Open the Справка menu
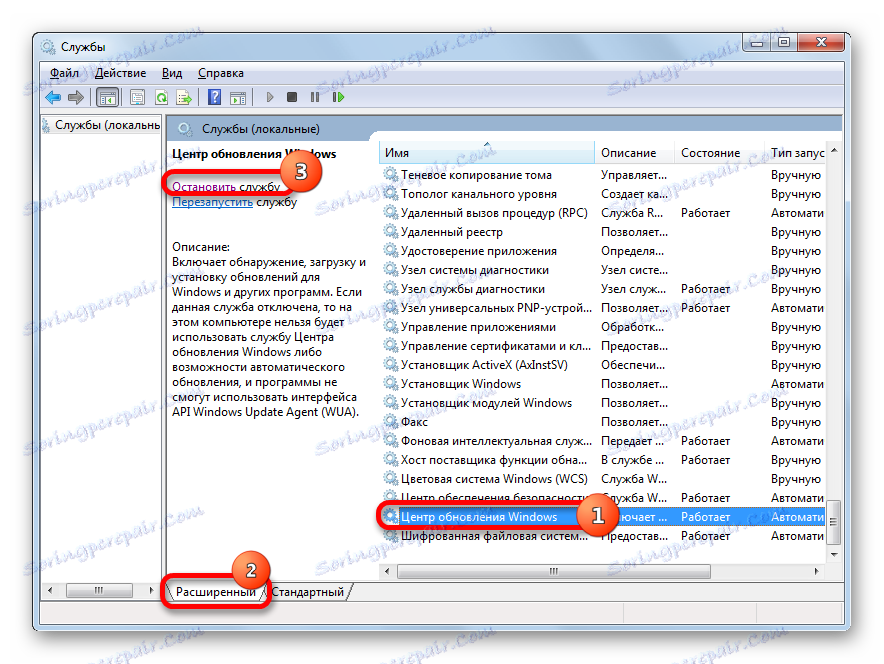The height and width of the screenshot is (664, 884). 220,73
